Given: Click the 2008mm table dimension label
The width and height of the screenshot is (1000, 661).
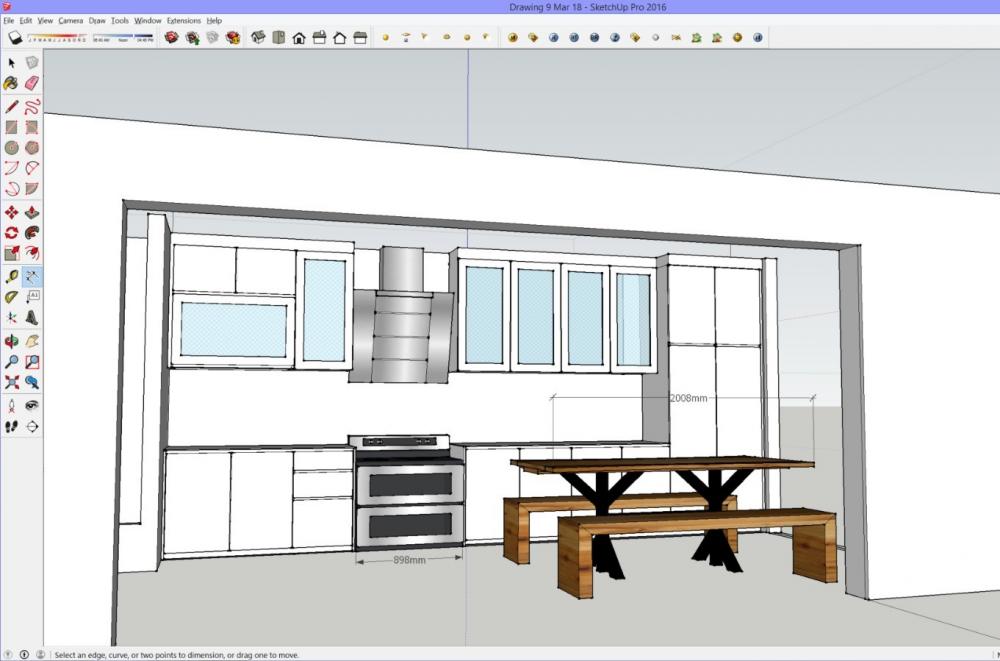Looking at the screenshot, I should 689,397.
